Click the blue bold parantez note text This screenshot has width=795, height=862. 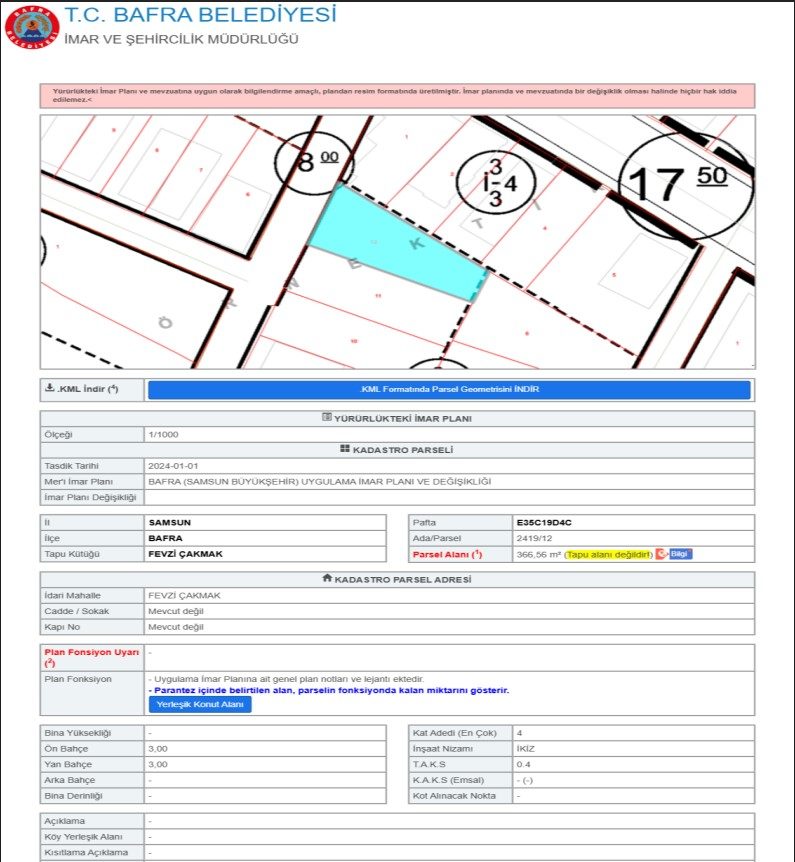tap(329, 690)
